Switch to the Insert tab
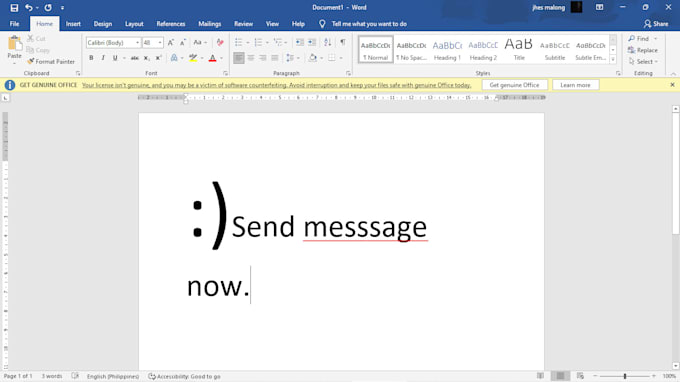Viewport: 680px width, 382px height. pos(73,24)
